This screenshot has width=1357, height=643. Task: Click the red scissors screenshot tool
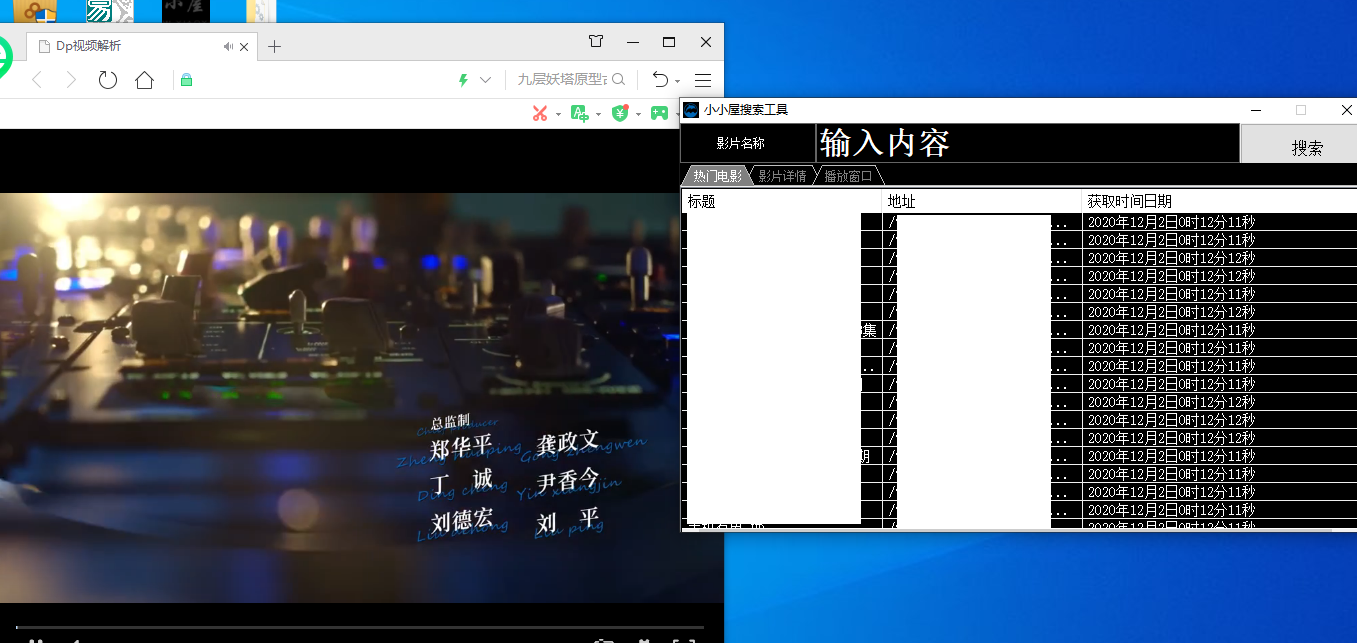point(540,113)
